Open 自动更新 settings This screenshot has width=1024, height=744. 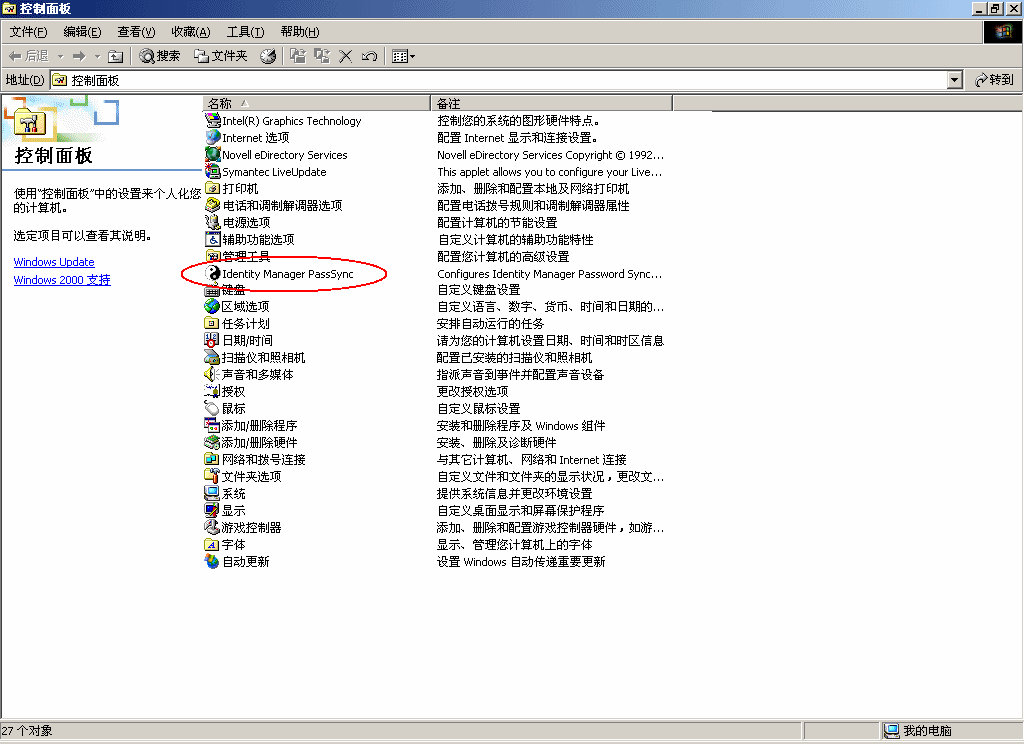[x=244, y=561]
